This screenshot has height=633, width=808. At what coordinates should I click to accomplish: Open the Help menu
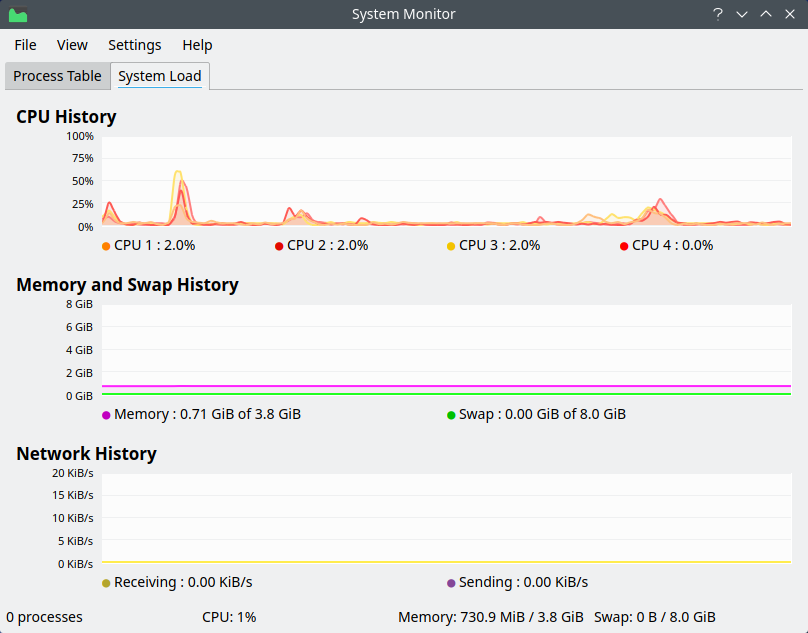tap(197, 45)
